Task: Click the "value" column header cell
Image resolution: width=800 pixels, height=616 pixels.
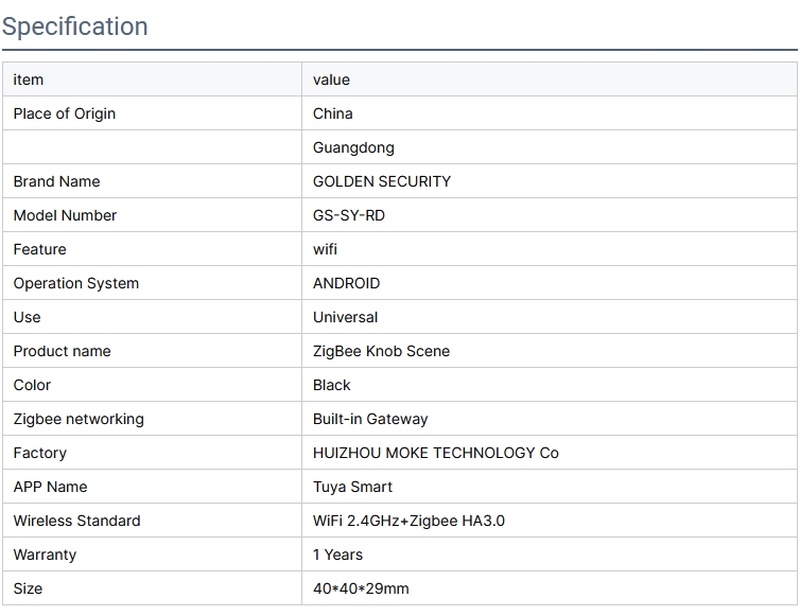Action: coord(331,80)
